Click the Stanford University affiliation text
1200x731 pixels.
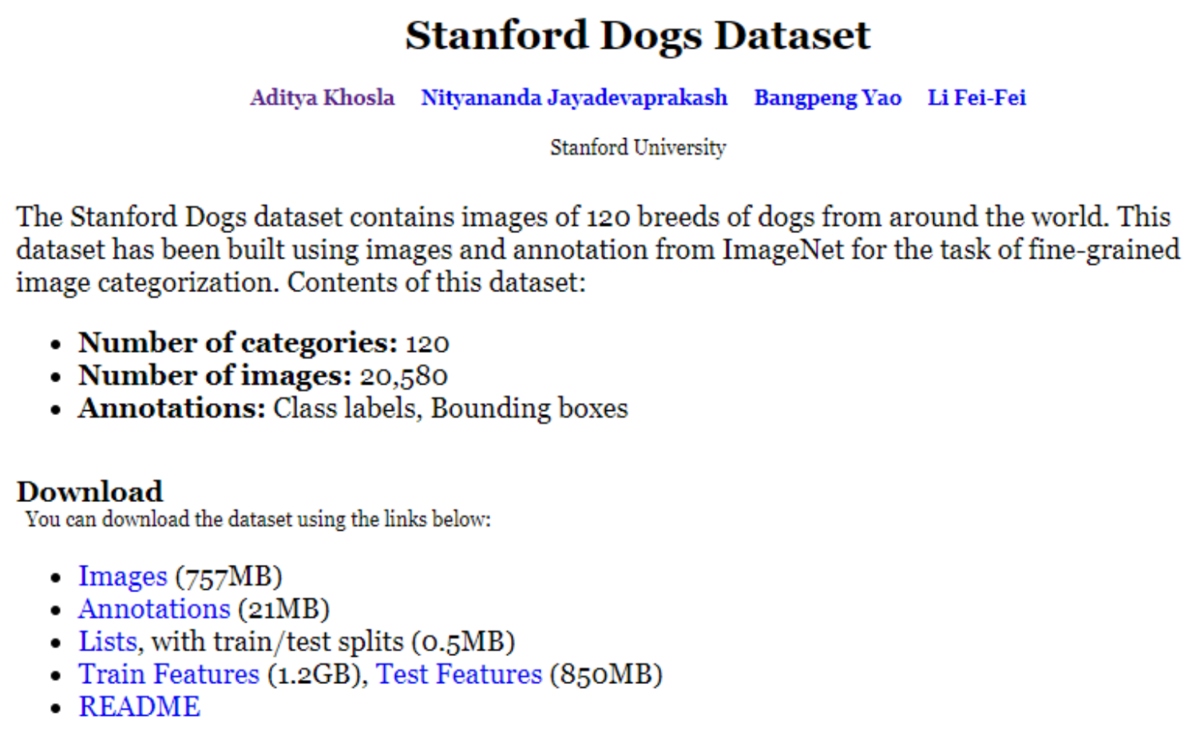pyautogui.click(x=638, y=148)
